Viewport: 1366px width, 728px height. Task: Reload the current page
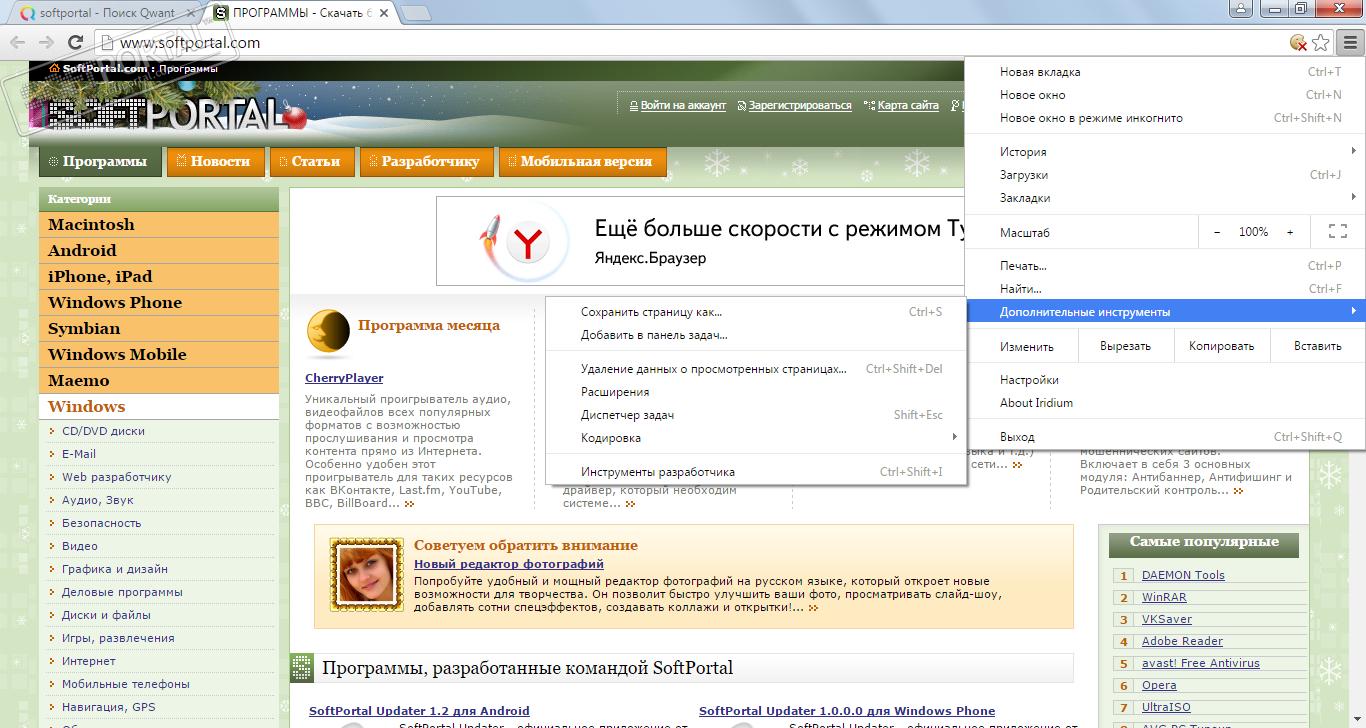tap(75, 42)
